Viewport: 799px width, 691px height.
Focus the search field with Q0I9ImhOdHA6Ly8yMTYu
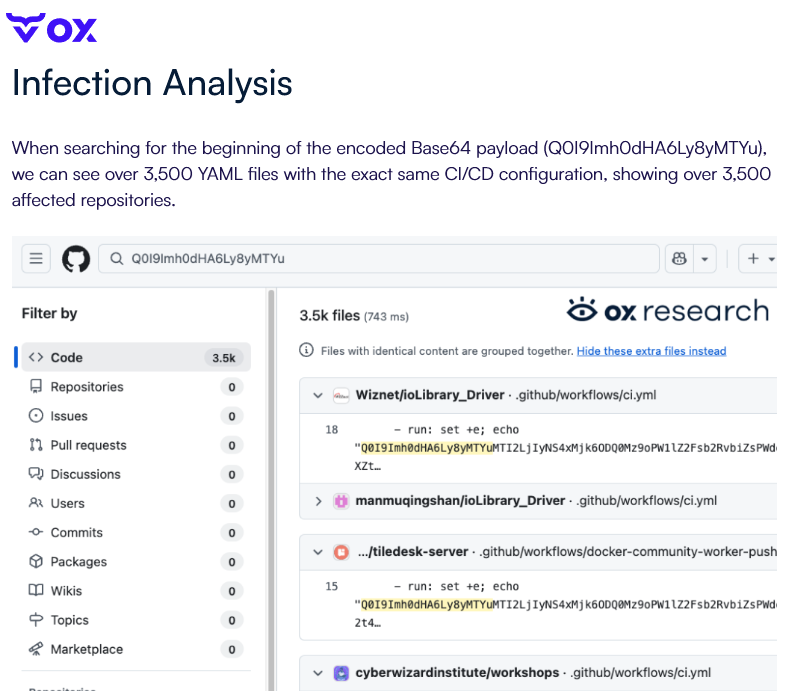click(379, 259)
